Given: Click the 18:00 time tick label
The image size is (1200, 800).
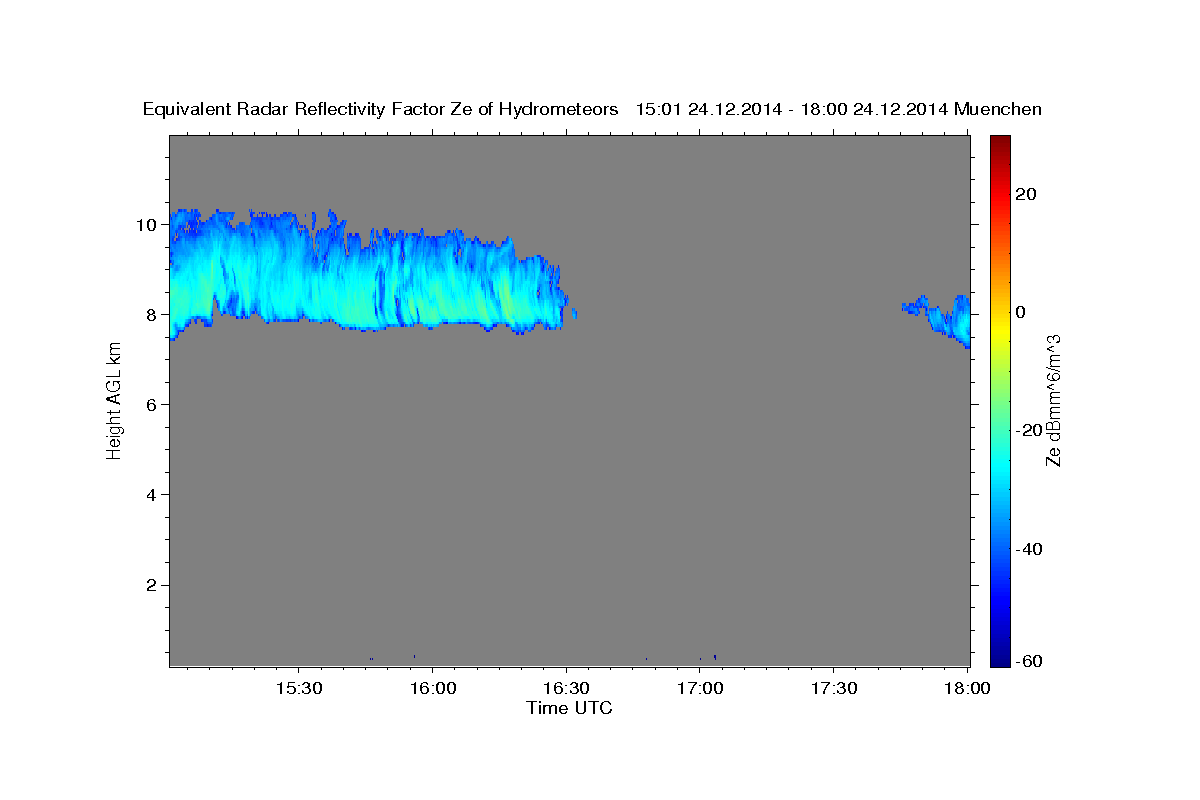Looking at the screenshot, I should [x=968, y=689].
